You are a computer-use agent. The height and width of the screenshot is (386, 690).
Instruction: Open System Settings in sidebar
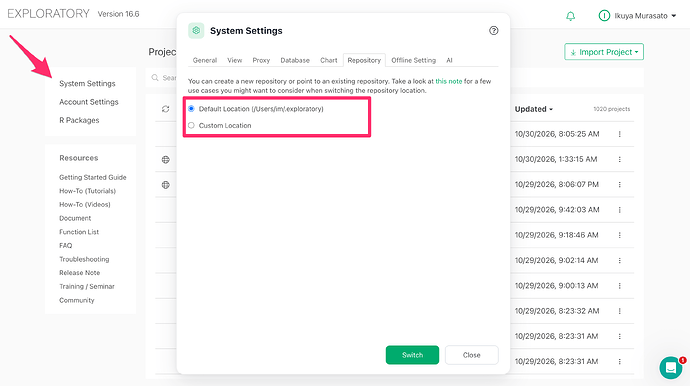pyautogui.click(x=87, y=84)
